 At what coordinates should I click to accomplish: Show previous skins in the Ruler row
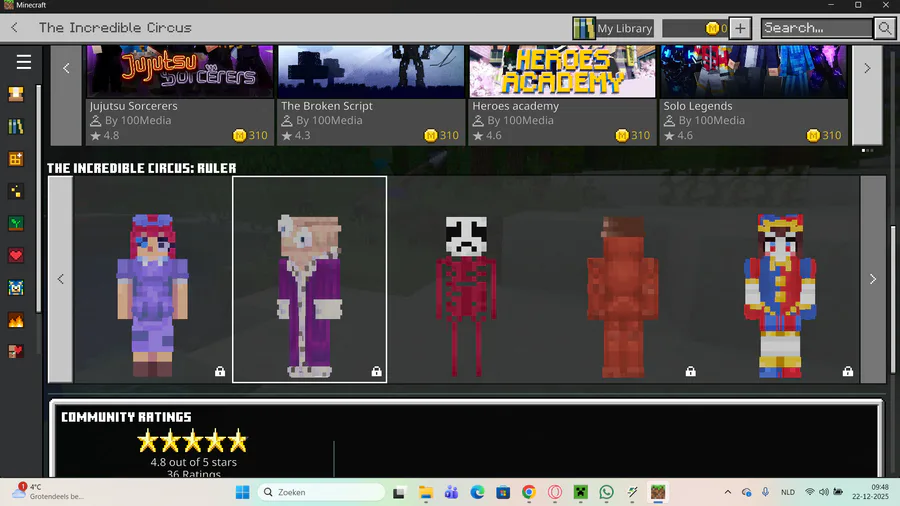60,279
